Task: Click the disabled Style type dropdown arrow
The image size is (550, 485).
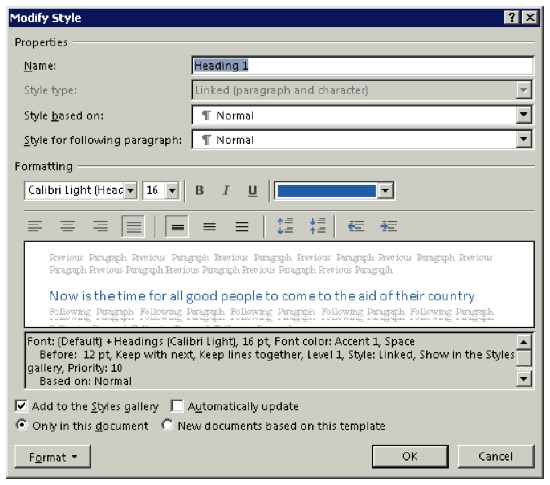Action: (x=523, y=90)
